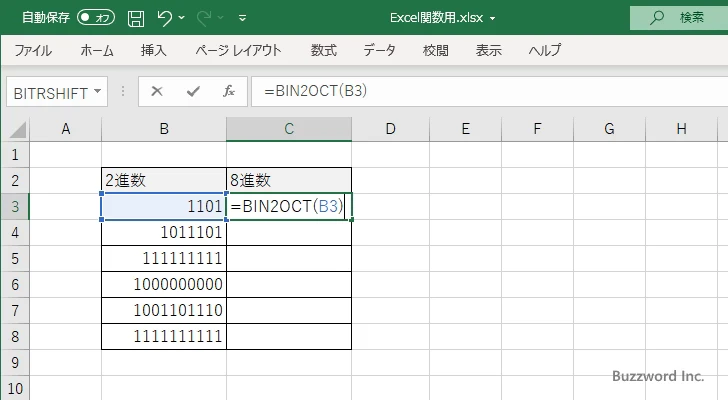Cancel formula entry with the X icon

click(x=157, y=91)
